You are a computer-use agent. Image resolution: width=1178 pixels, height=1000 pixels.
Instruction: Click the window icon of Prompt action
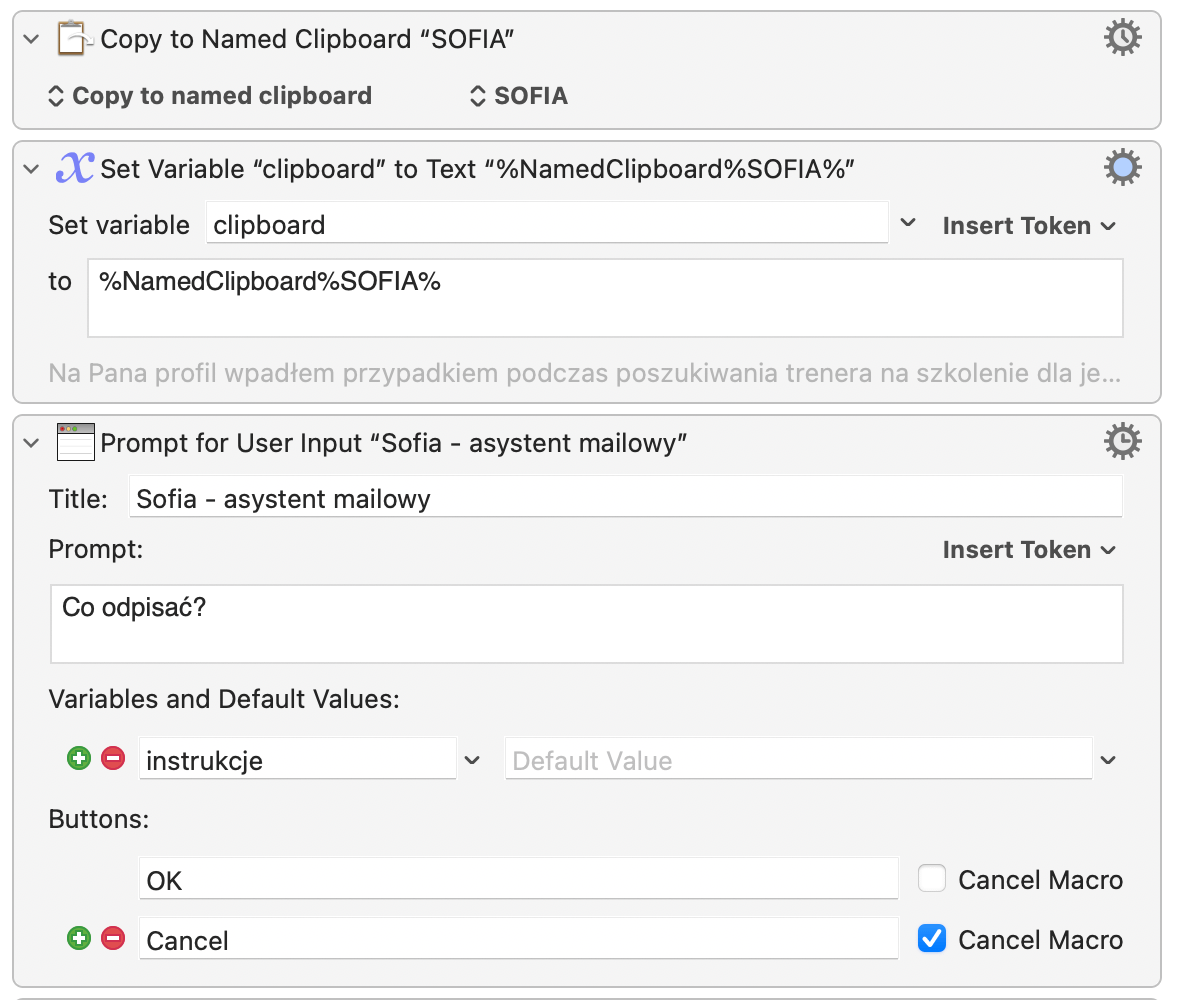pos(74,442)
